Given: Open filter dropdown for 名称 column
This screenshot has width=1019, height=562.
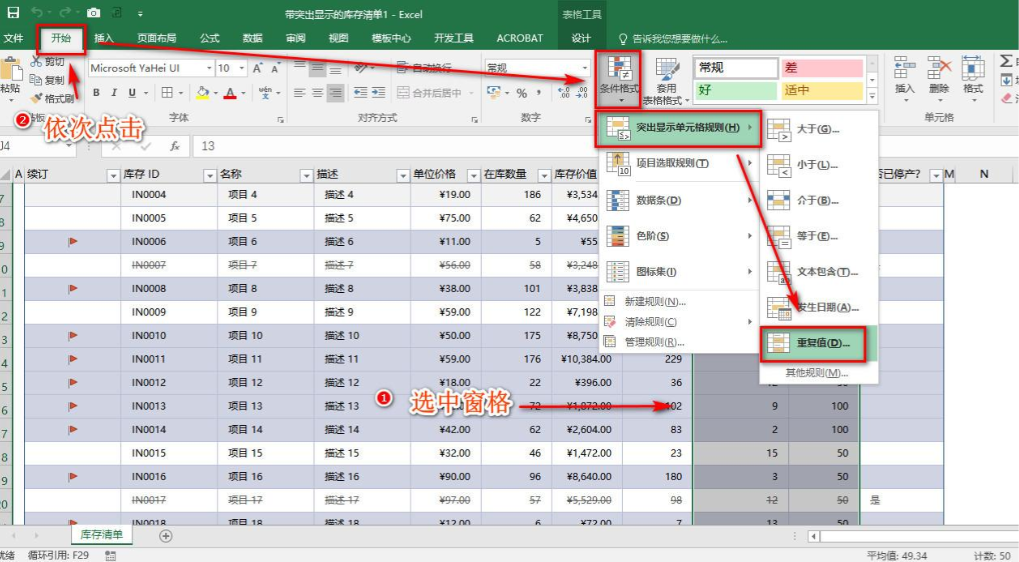Looking at the screenshot, I should pos(306,175).
